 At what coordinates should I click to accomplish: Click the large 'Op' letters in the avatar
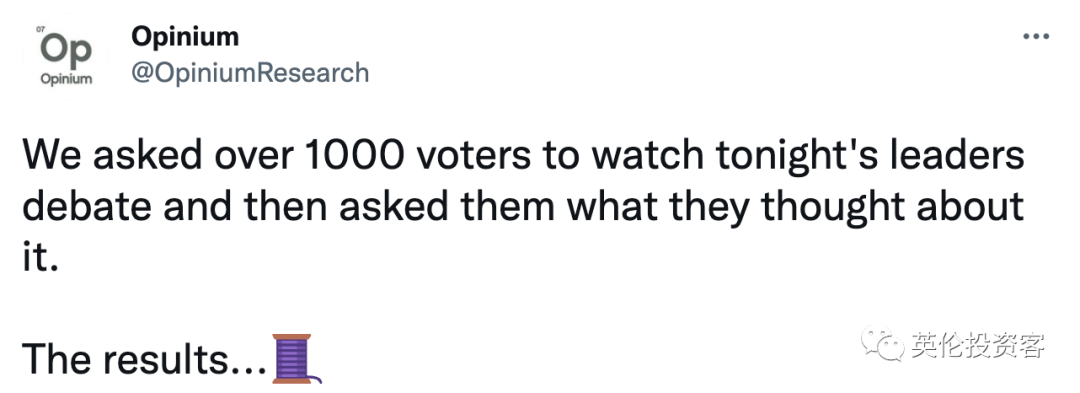[x=66, y=51]
